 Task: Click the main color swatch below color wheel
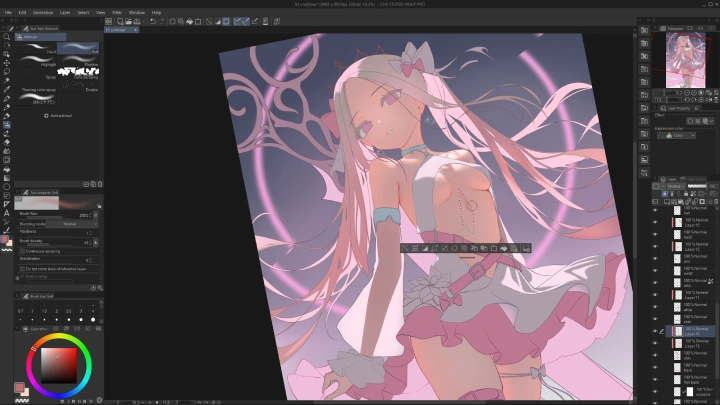click(19, 388)
